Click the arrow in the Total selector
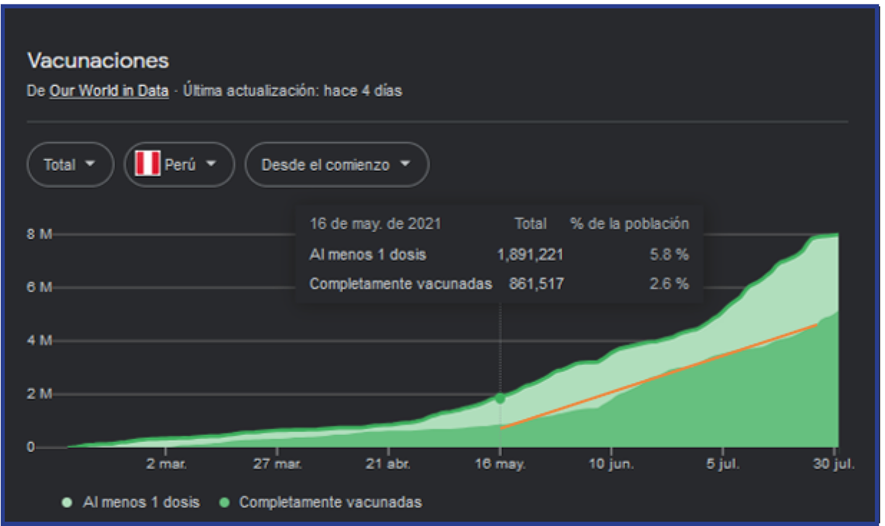The width and height of the screenshot is (885, 526). pyautogui.click(x=92, y=165)
